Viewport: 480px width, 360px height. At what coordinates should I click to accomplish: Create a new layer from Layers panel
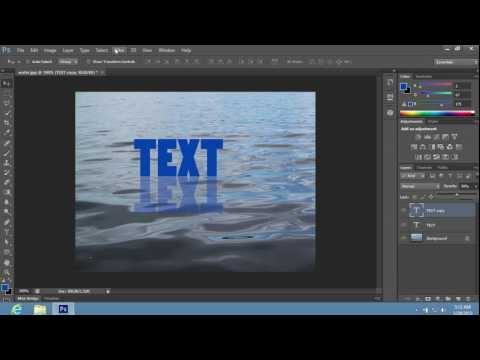point(458,298)
